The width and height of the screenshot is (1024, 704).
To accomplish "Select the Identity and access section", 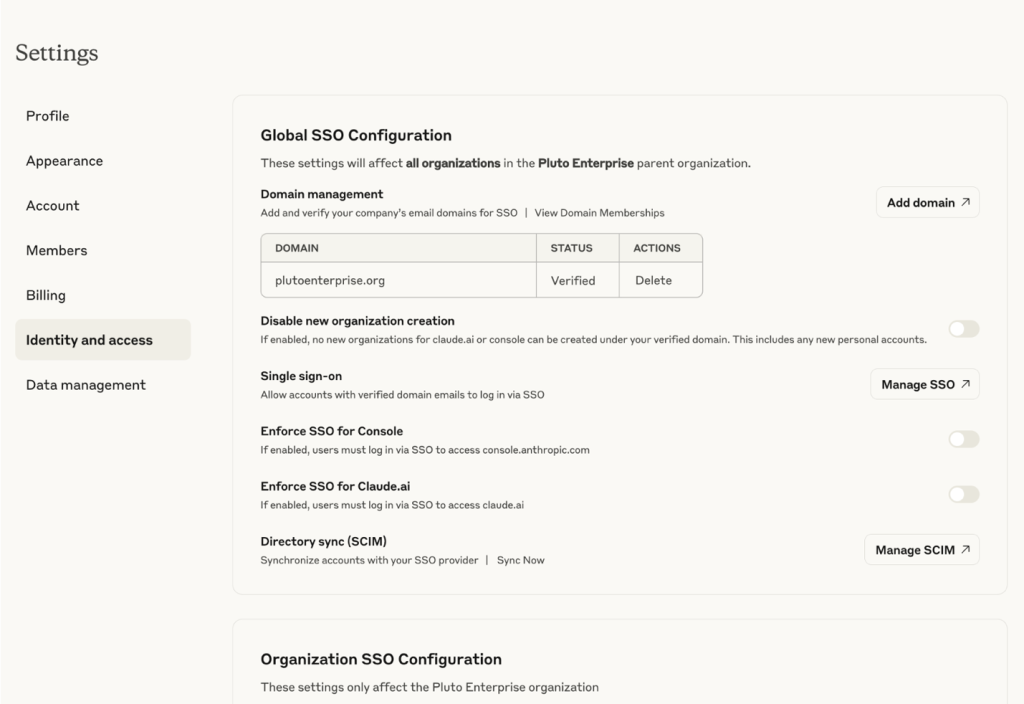I will pos(89,339).
